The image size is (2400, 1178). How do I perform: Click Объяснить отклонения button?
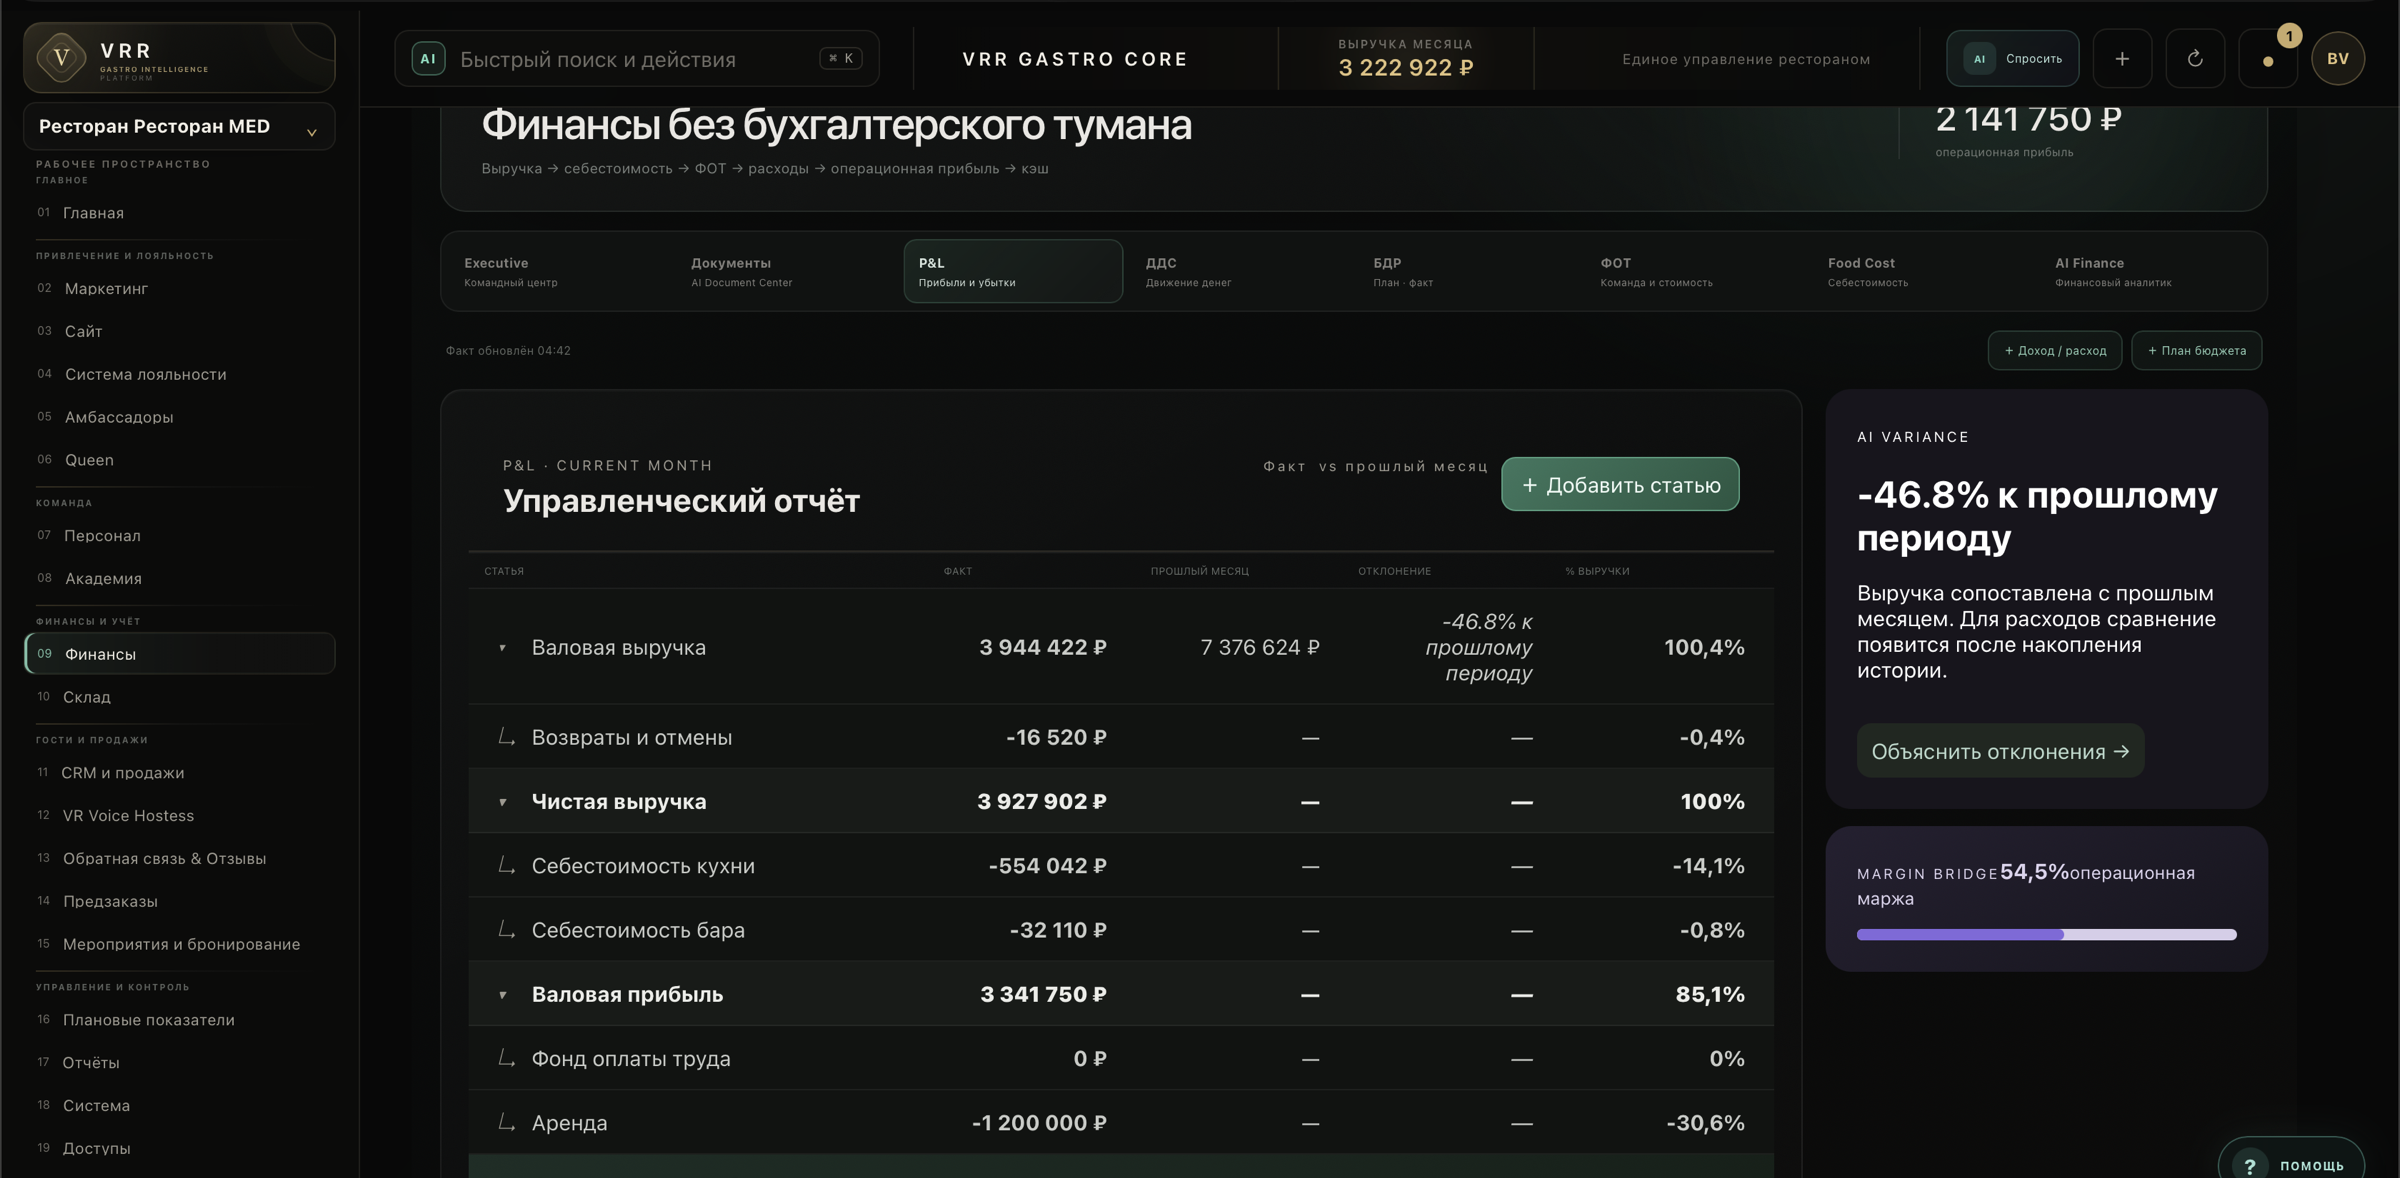[2000, 751]
